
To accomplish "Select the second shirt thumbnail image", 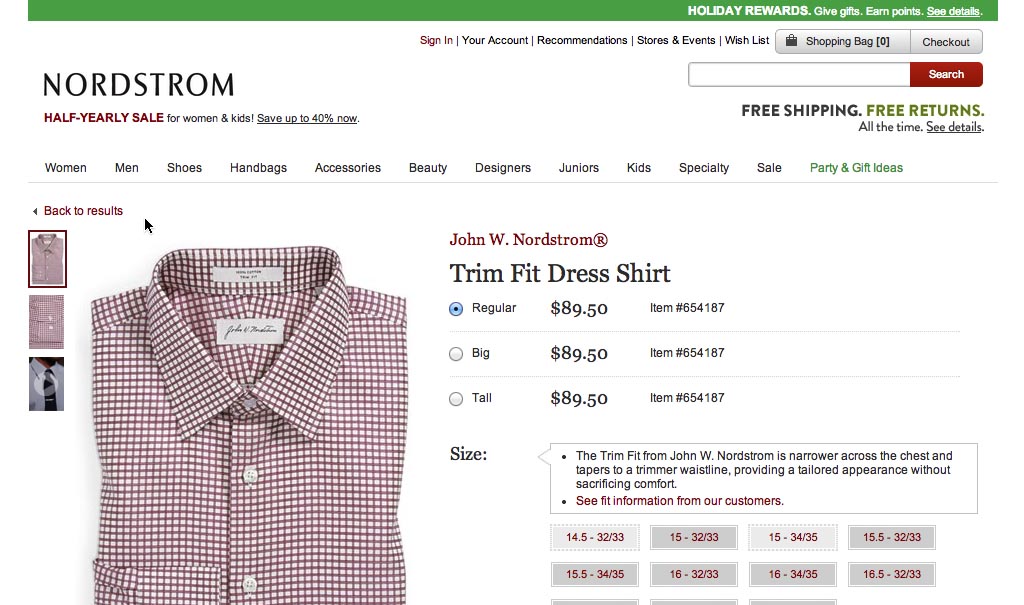I will pyautogui.click(x=47, y=322).
